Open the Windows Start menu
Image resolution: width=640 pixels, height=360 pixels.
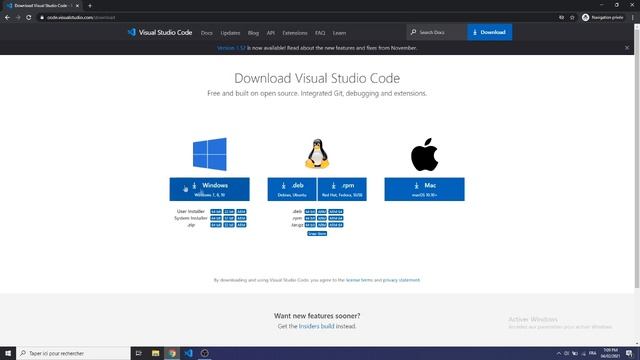tap(8, 353)
